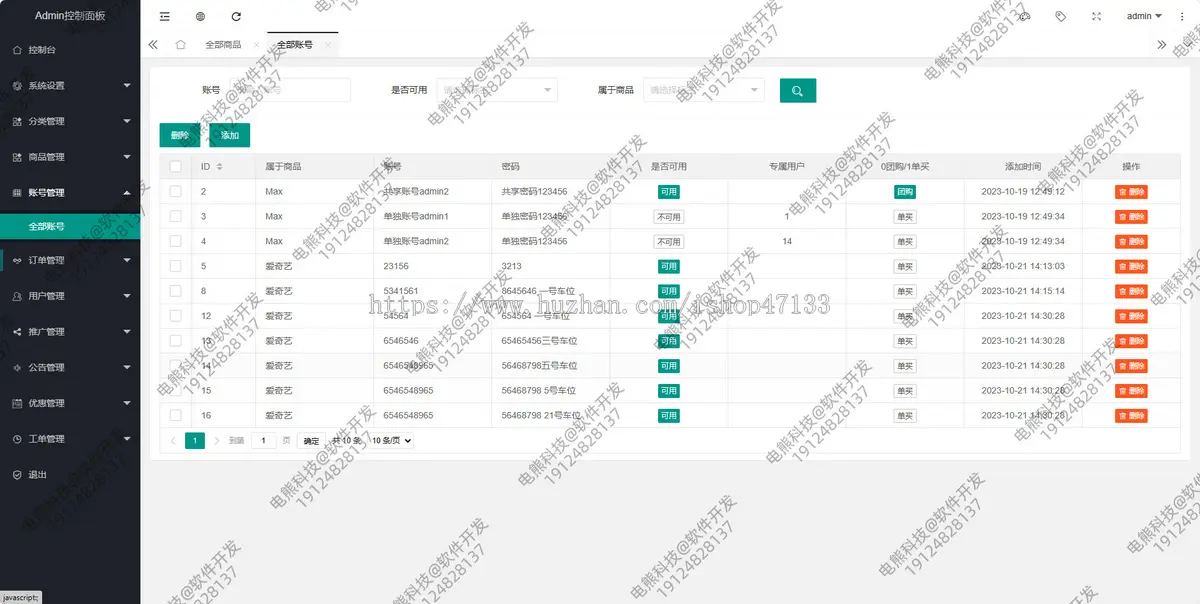Toggle 单买 tag in row ID 3
Screen dimensions: 1200x604
(x=905, y=216)
